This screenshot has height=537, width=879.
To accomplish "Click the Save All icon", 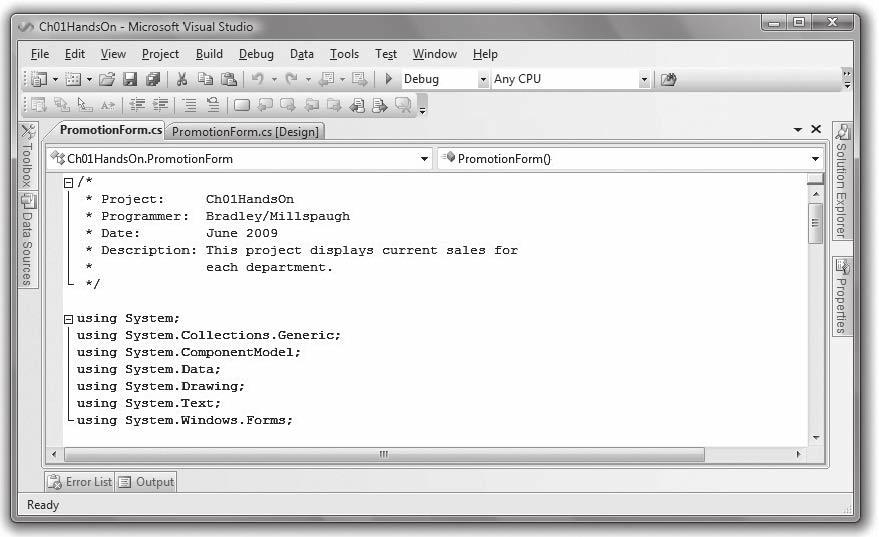I will (x=153, y=79).
